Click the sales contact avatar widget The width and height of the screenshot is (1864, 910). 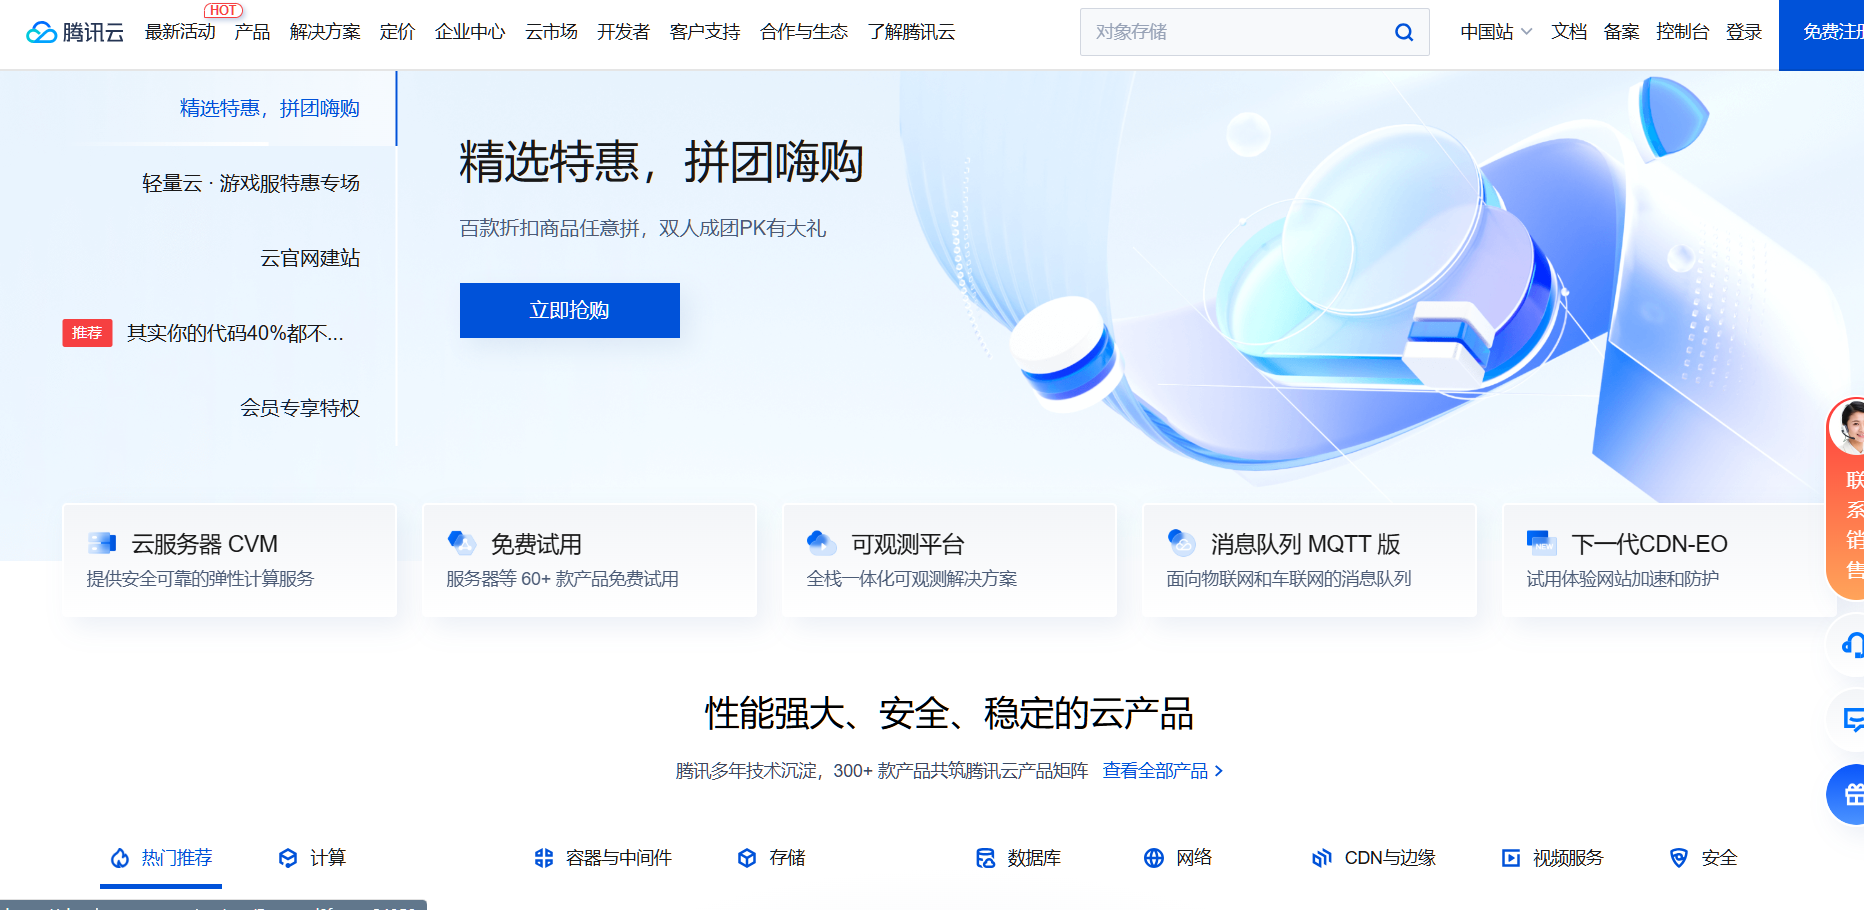[1846, 498]
